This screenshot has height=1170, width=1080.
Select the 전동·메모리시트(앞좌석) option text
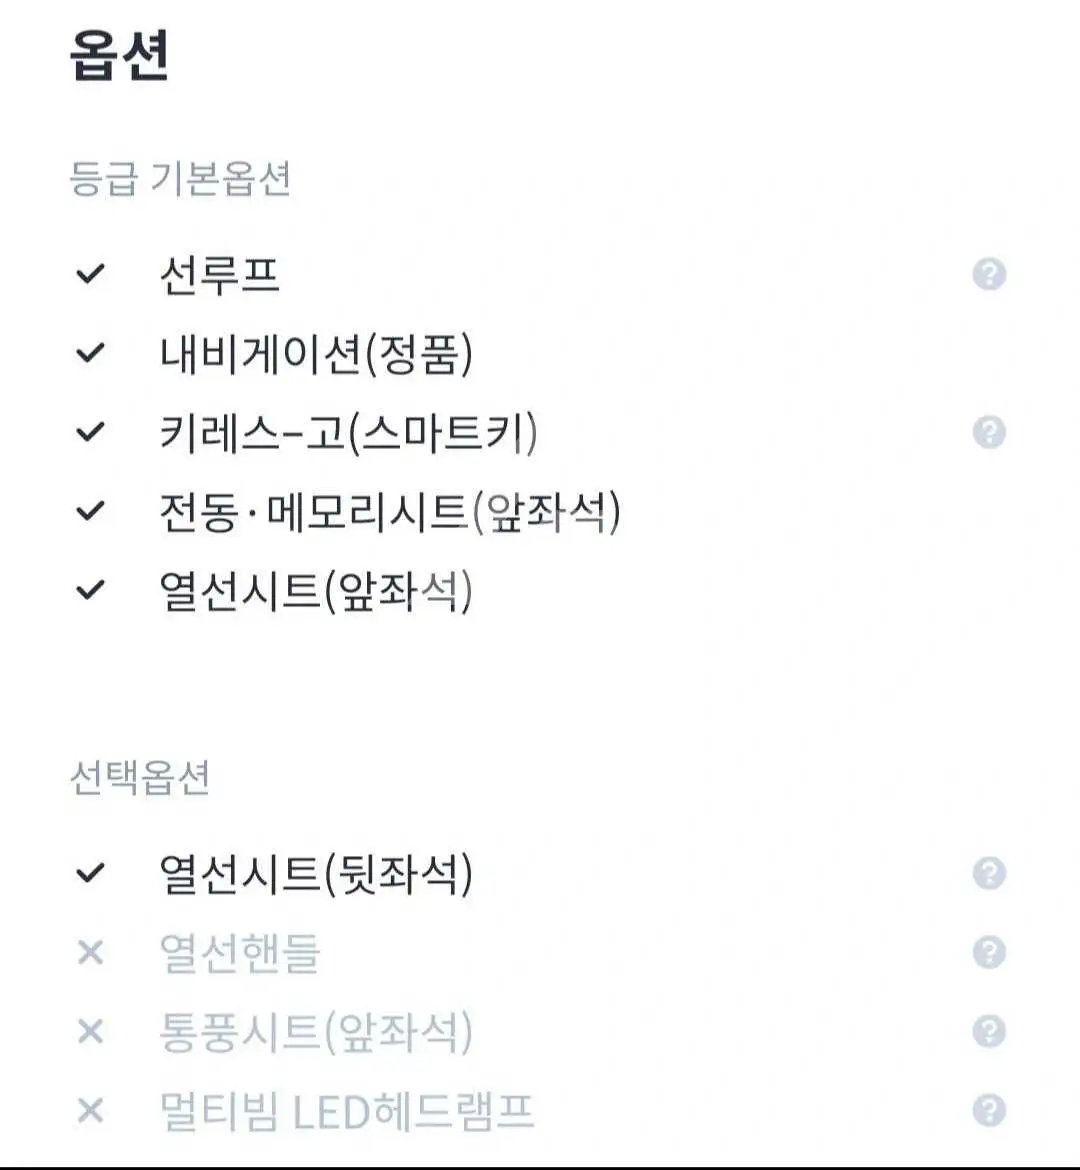(x=390, y=512)
